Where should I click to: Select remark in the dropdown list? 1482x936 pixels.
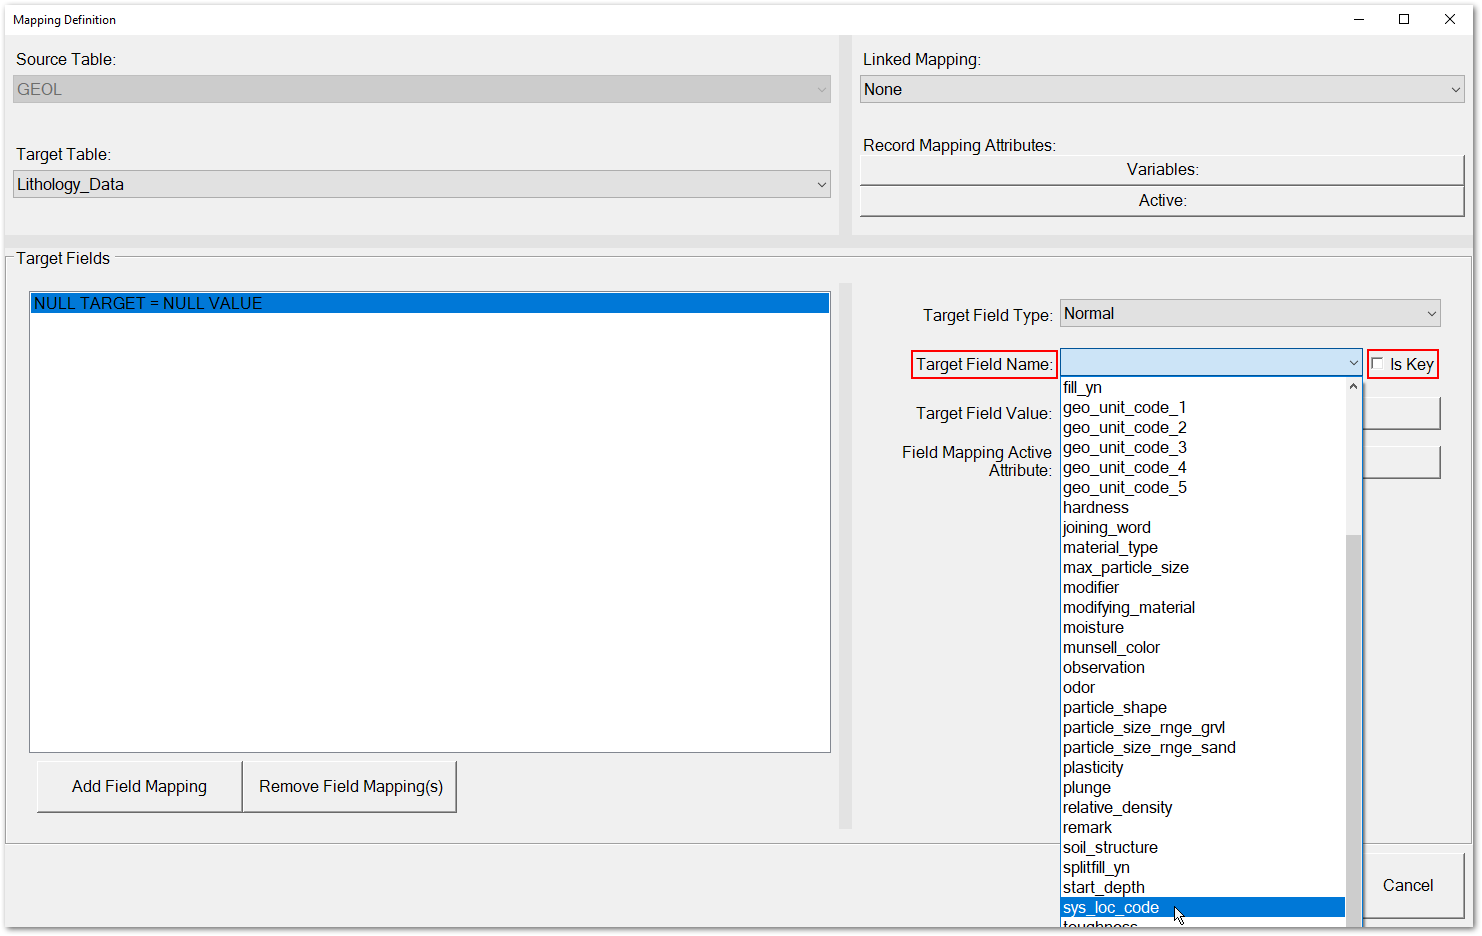point(1203,827)
